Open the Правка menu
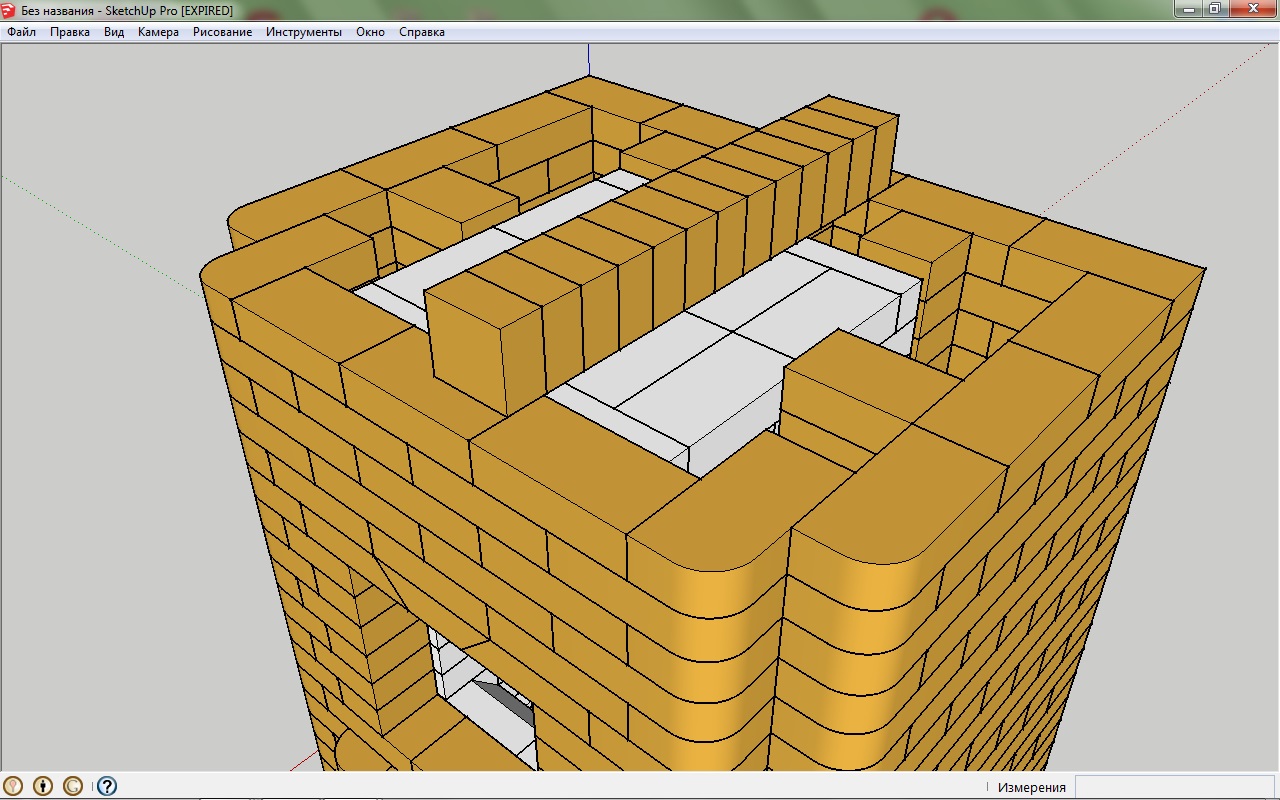Screen dimensions: 1280x800 (x=70, y=32)
